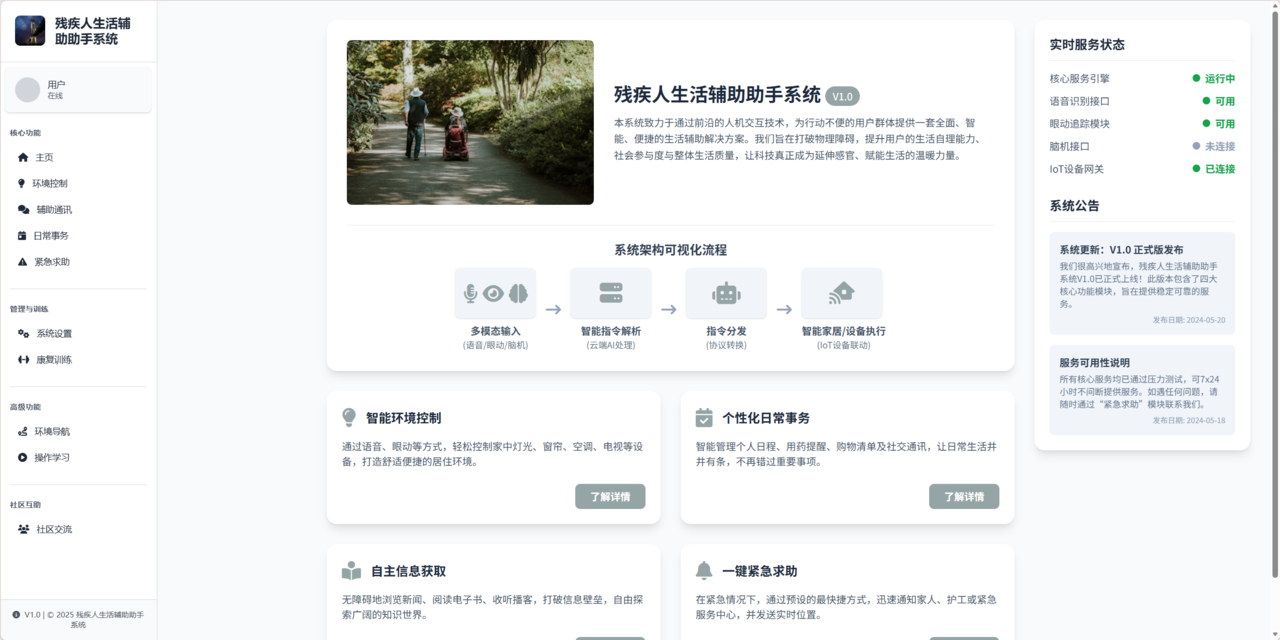Click the 残疾人生活辅助助手系统 main title

(717, 95)
